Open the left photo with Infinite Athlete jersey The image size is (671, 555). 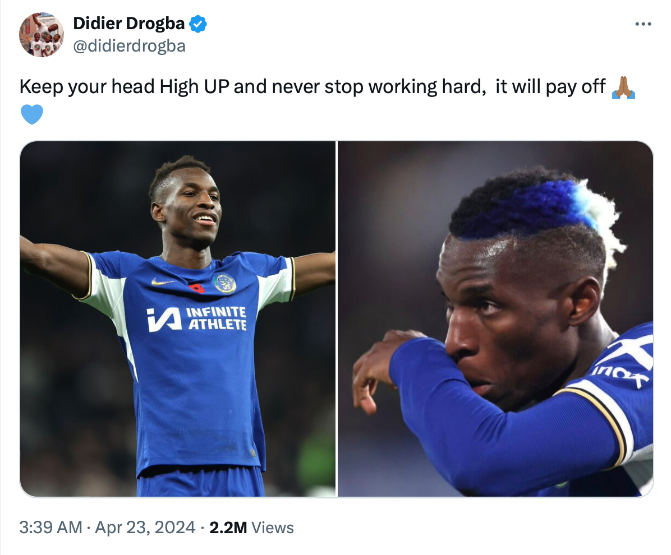[178, 319]
